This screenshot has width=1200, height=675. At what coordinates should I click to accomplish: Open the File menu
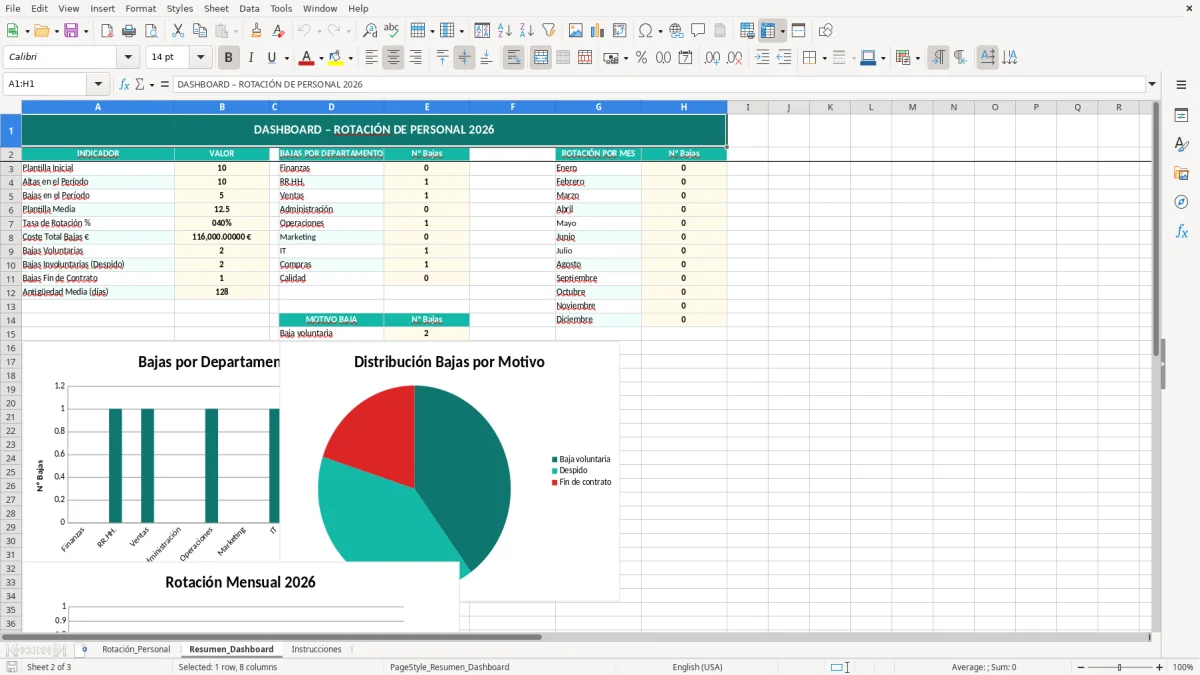(x=13, y=8)
